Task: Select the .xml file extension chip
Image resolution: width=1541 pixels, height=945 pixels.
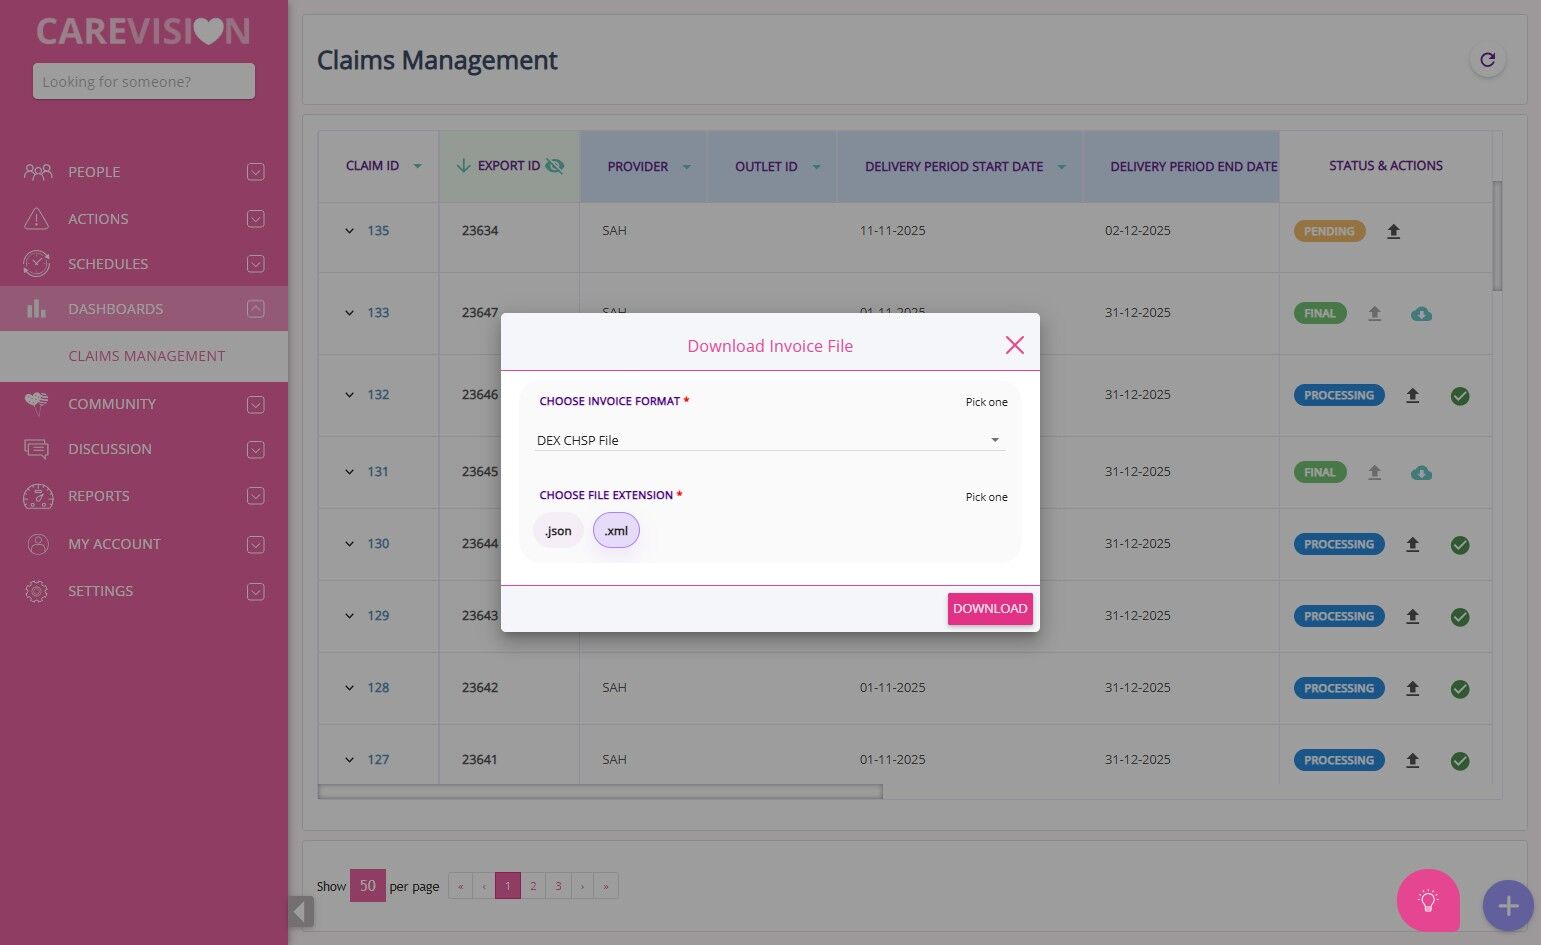Action: (616, 530)
